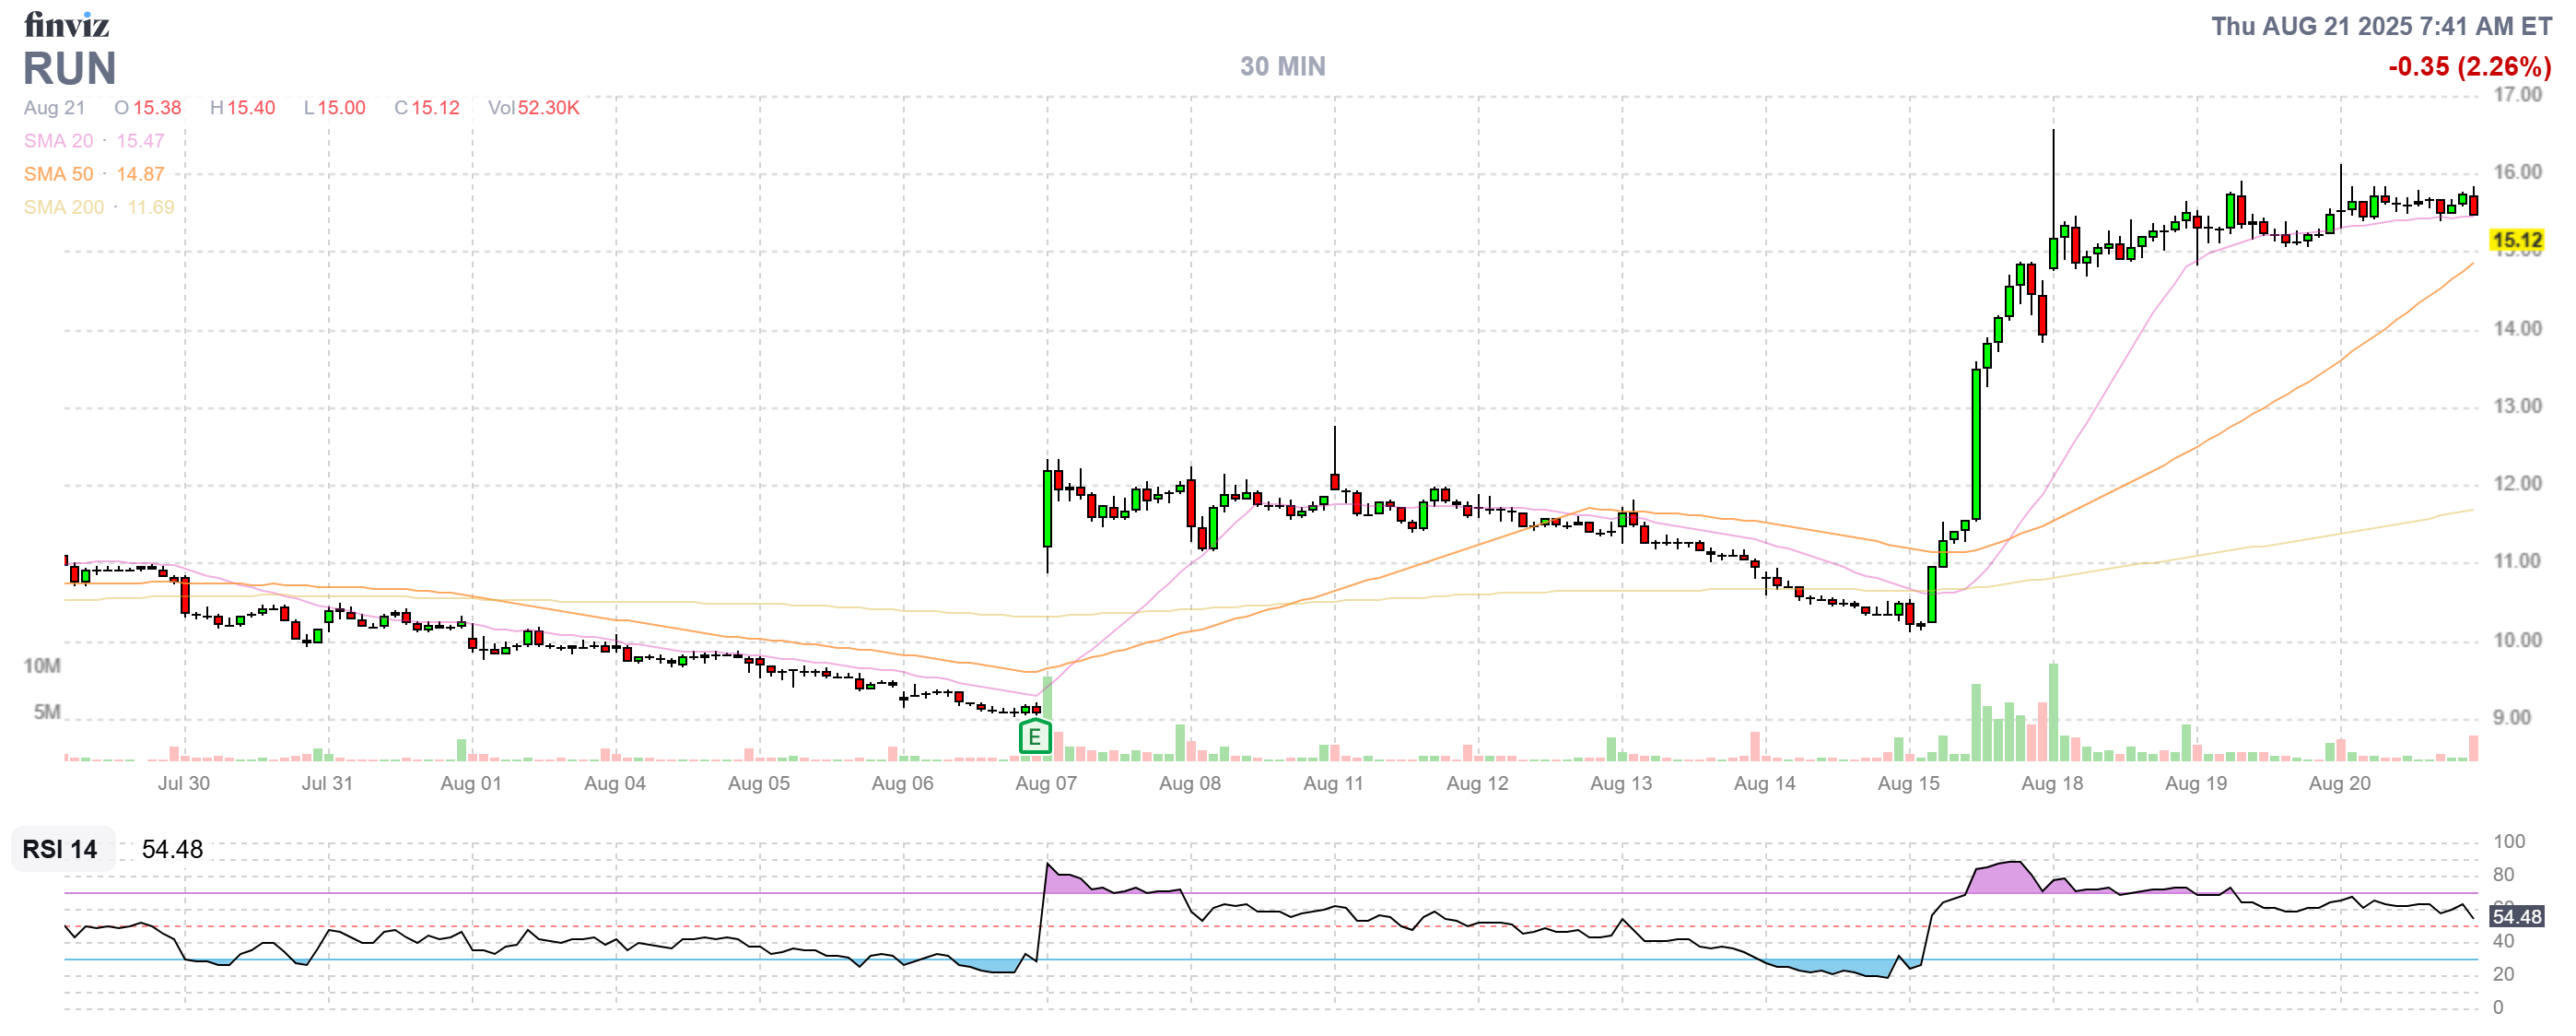Image resolution: width=2576 pixels, height=1036 pixels.
Task: Click the yellow 15.12 current price tag
Action: 2515,240
